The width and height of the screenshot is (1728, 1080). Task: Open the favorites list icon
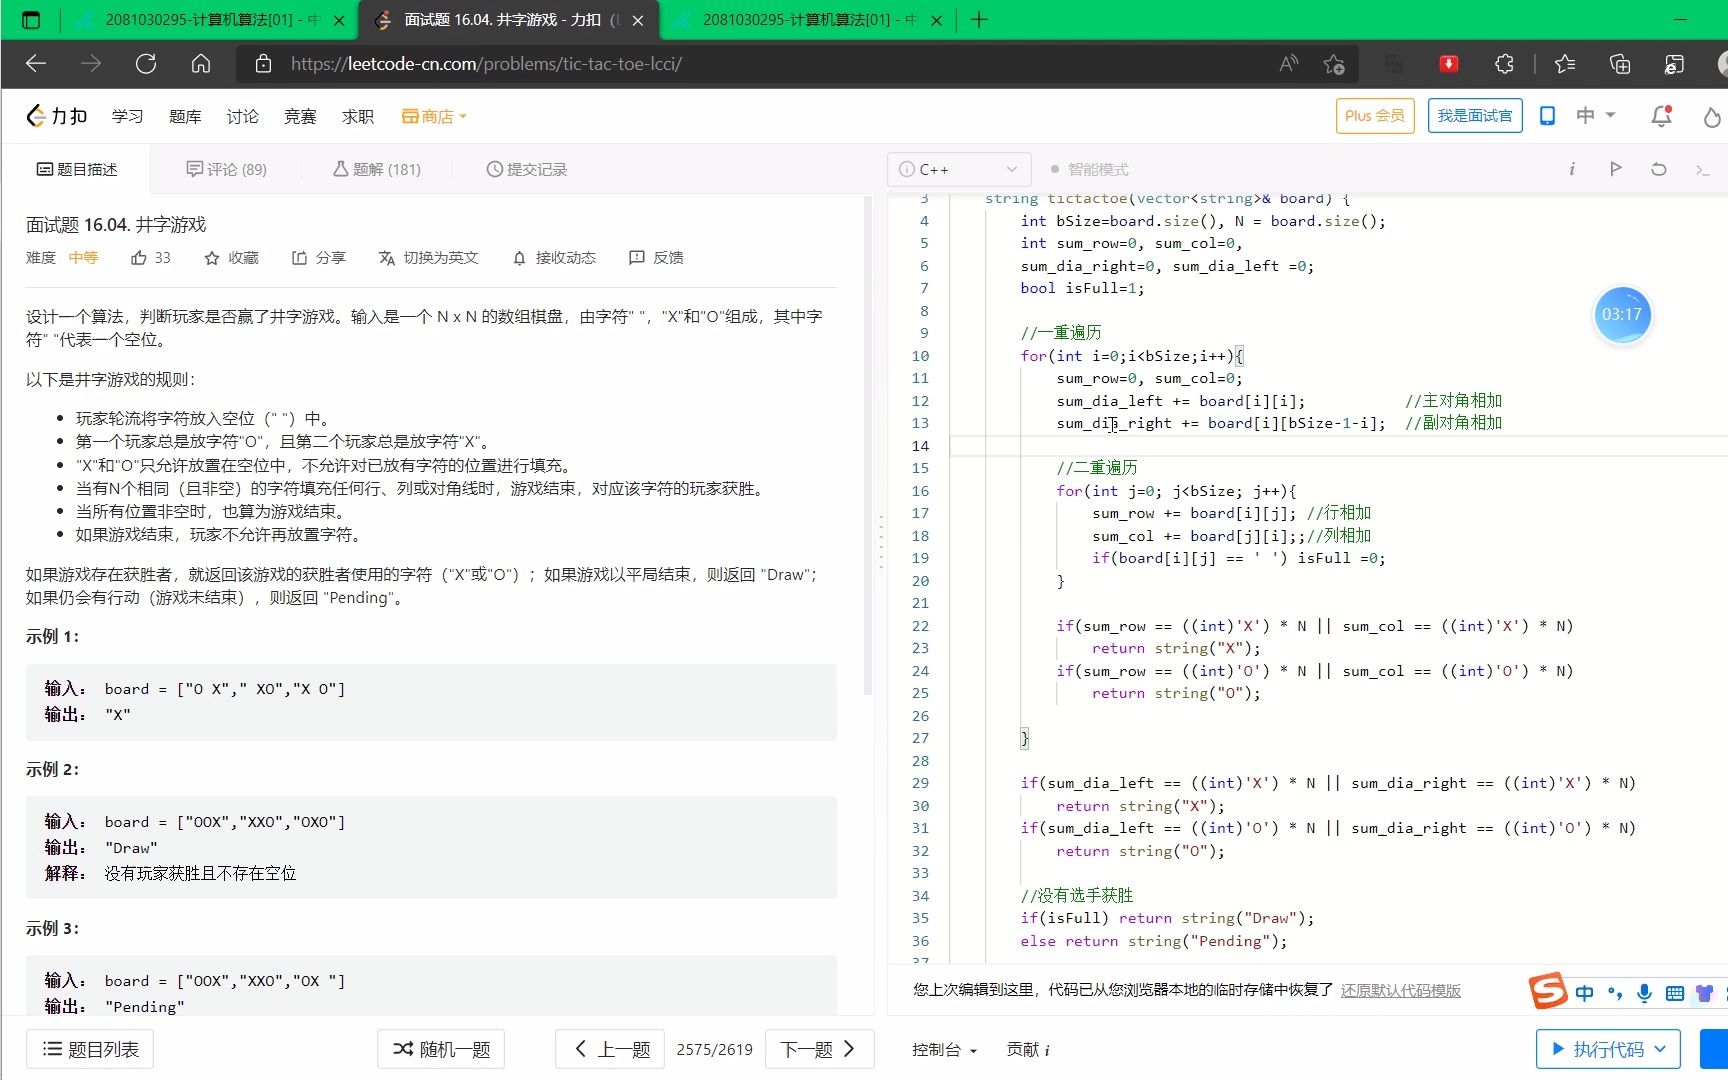tap(1565, 64)
